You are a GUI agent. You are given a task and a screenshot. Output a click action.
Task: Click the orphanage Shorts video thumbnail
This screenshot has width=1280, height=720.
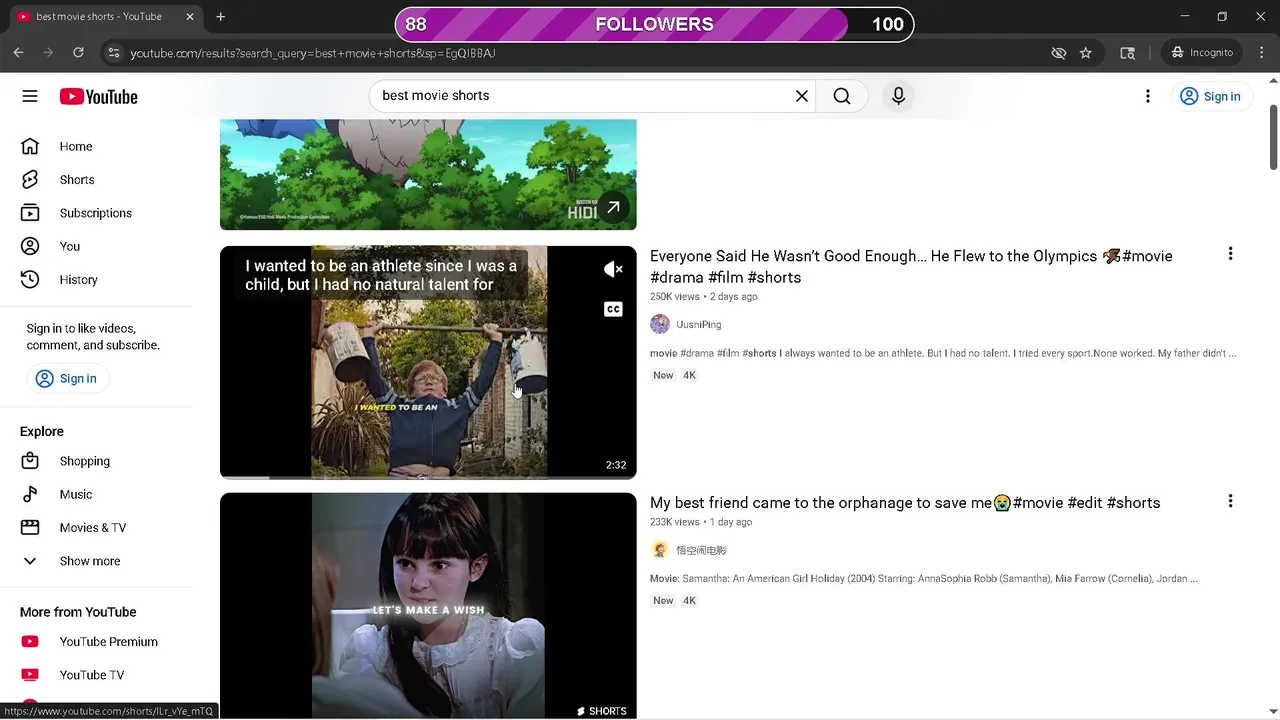[428, 606]
